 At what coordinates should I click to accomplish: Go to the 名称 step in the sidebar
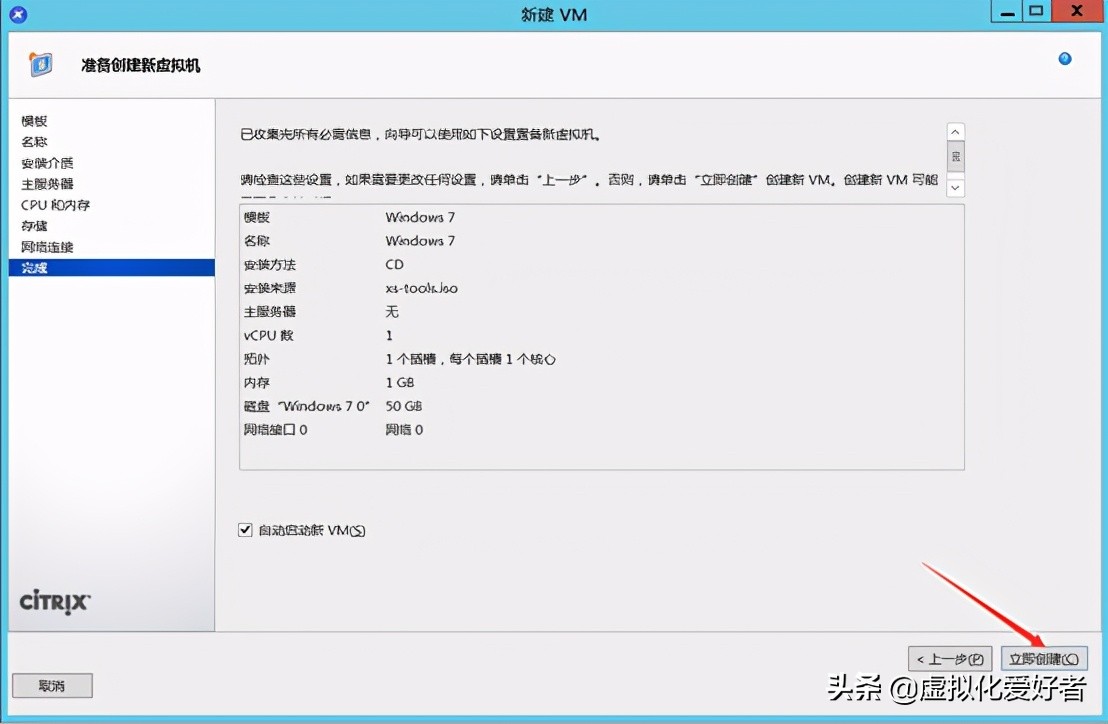tap(34, 142)
